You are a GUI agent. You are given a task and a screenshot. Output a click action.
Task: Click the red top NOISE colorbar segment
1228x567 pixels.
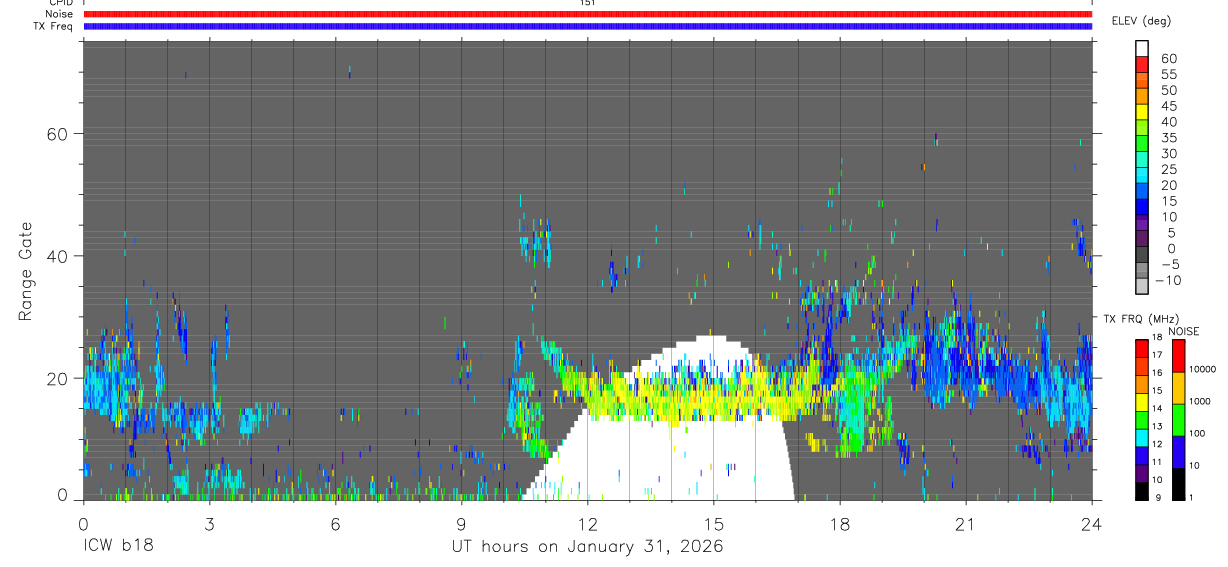click(1178, 355)
